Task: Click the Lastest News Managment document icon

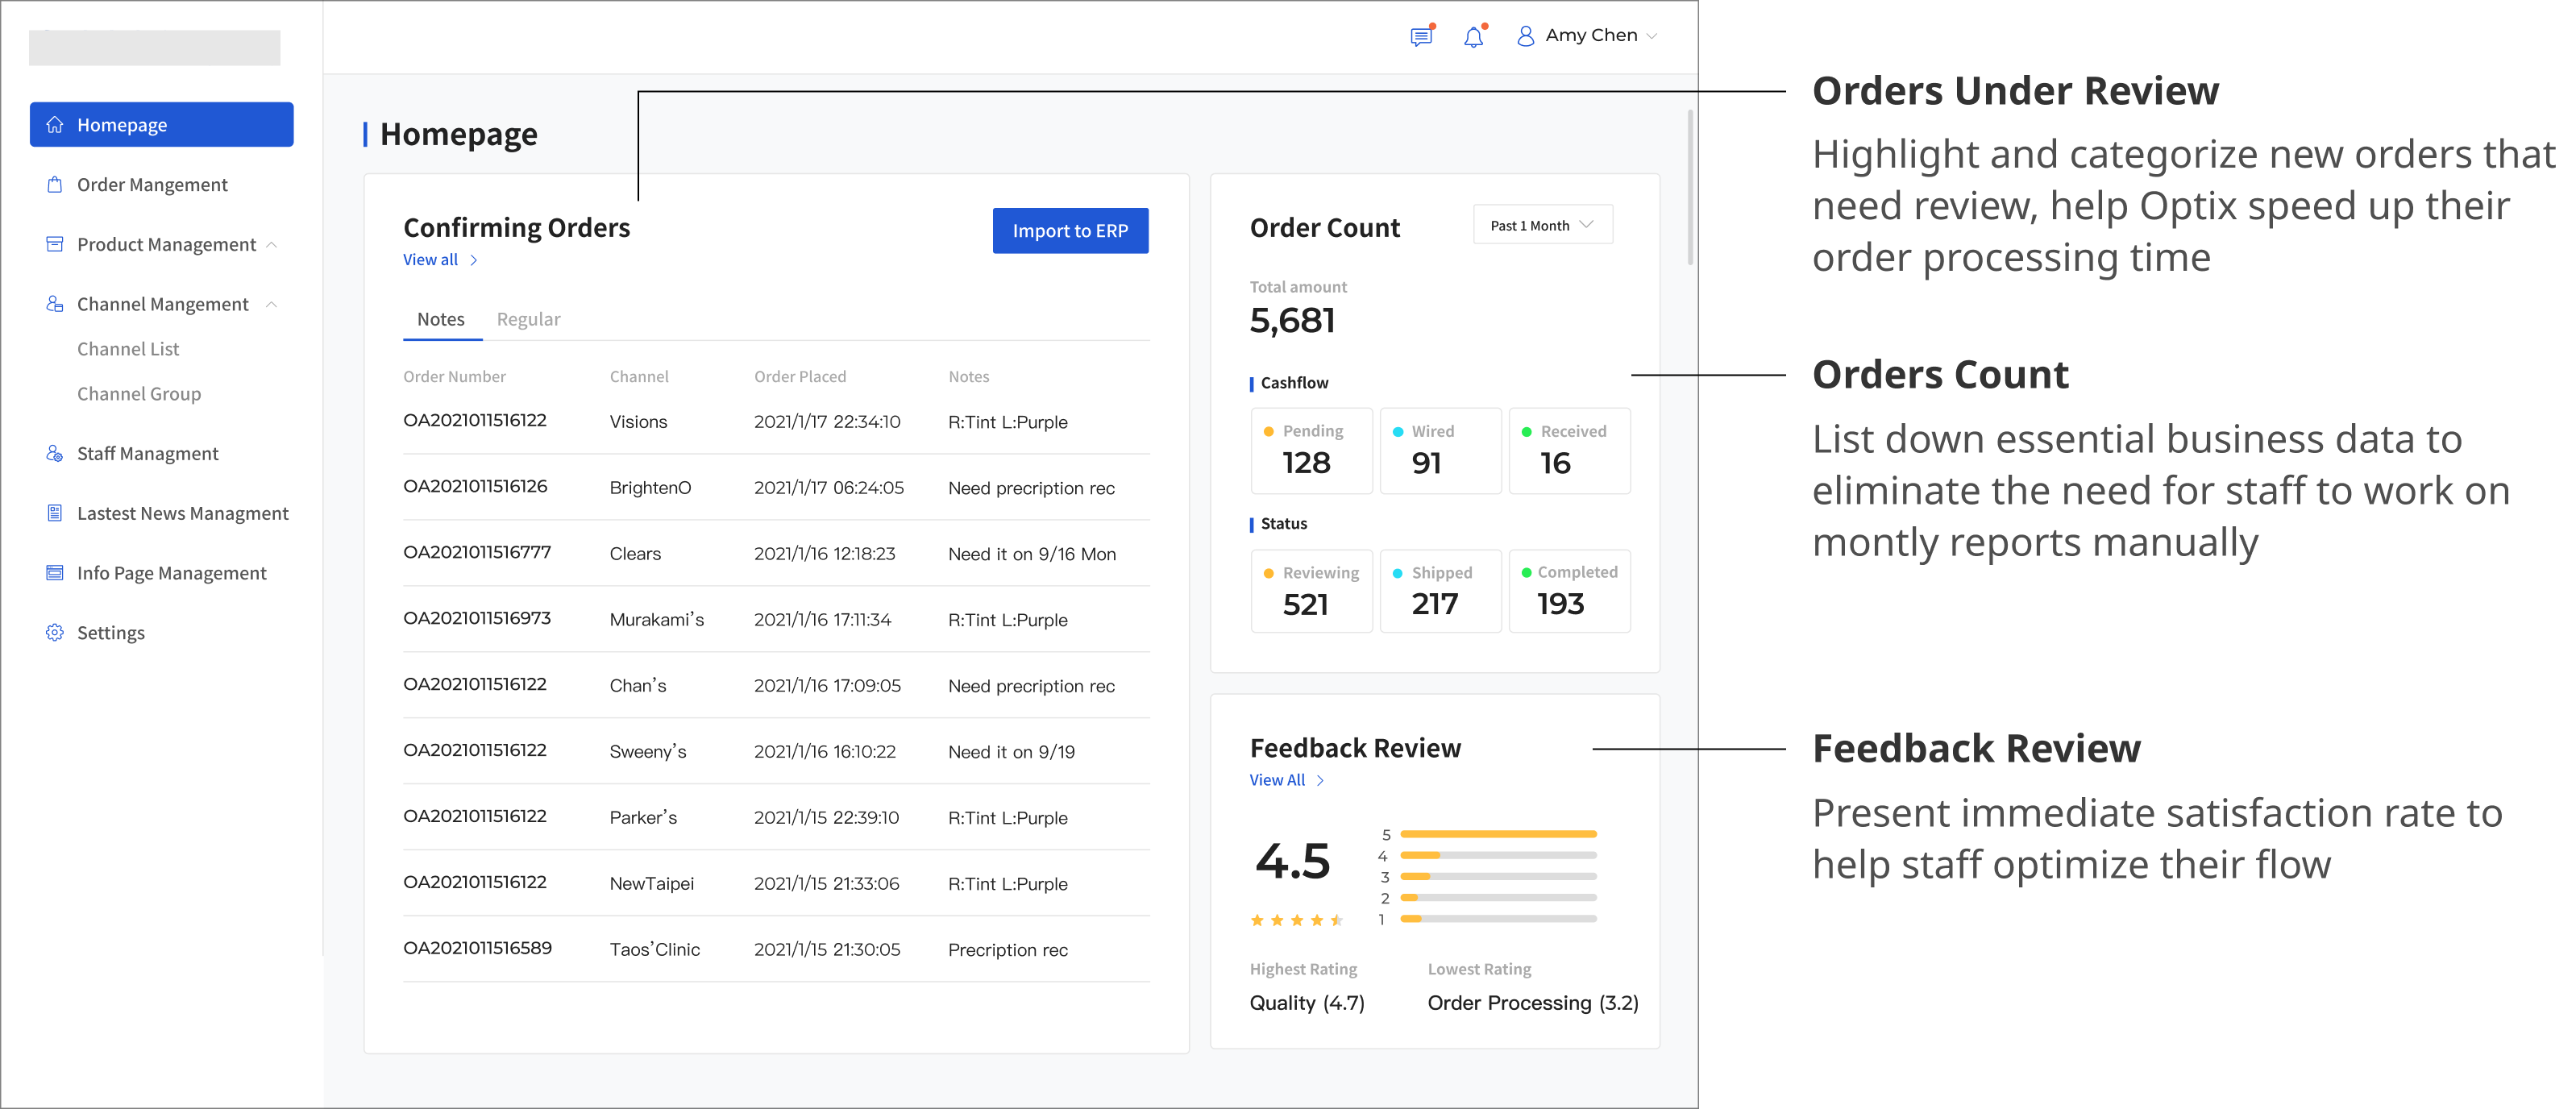Action: pyautogui.click(x=55, y=513)
